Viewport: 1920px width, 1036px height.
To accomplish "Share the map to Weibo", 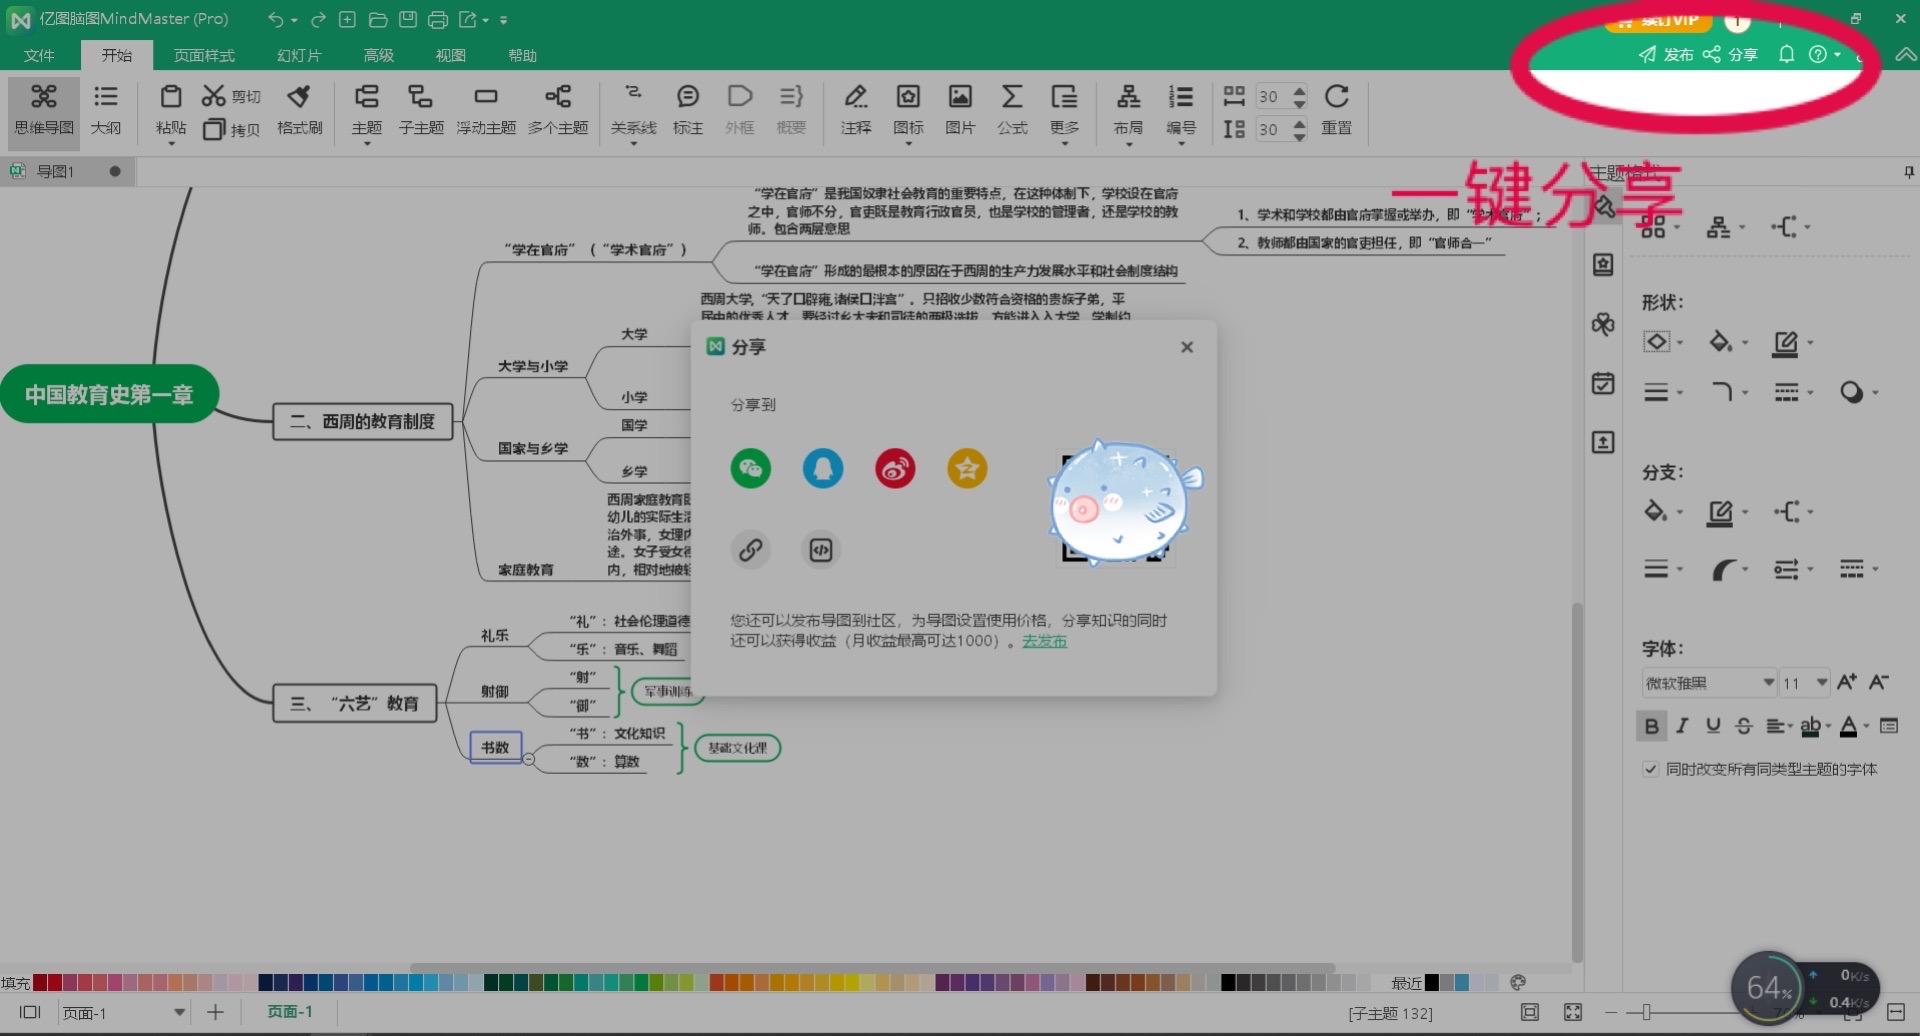I will [894, 468].
